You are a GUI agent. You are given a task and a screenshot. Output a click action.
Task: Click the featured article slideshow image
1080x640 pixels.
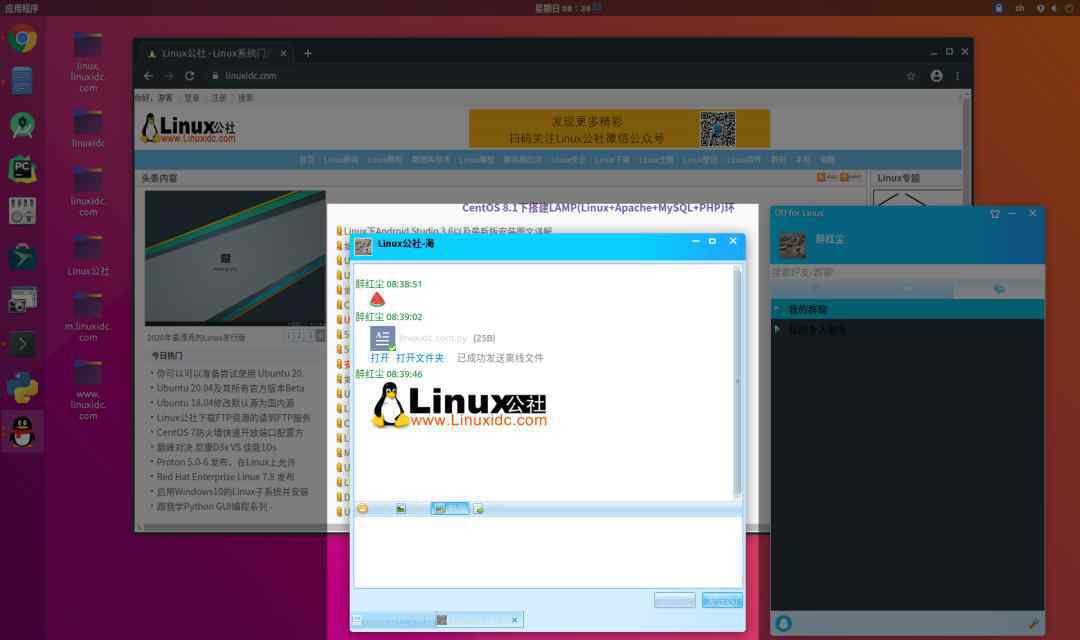[235, 258]
